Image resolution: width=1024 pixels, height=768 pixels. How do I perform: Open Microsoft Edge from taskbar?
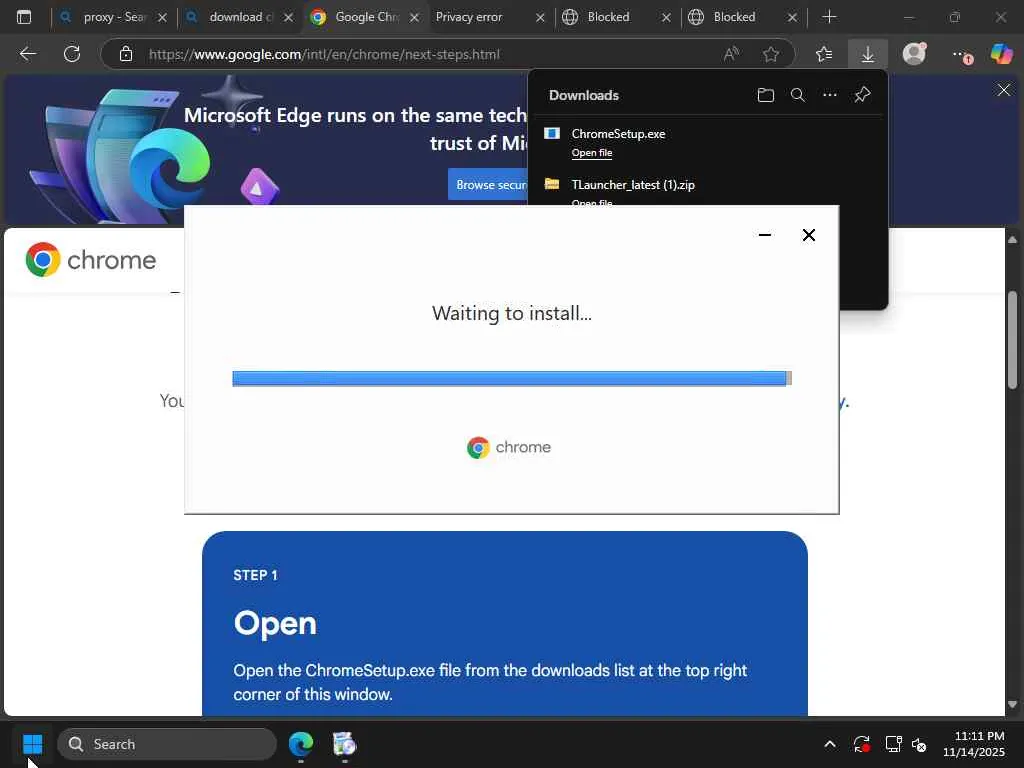[301, 744]
